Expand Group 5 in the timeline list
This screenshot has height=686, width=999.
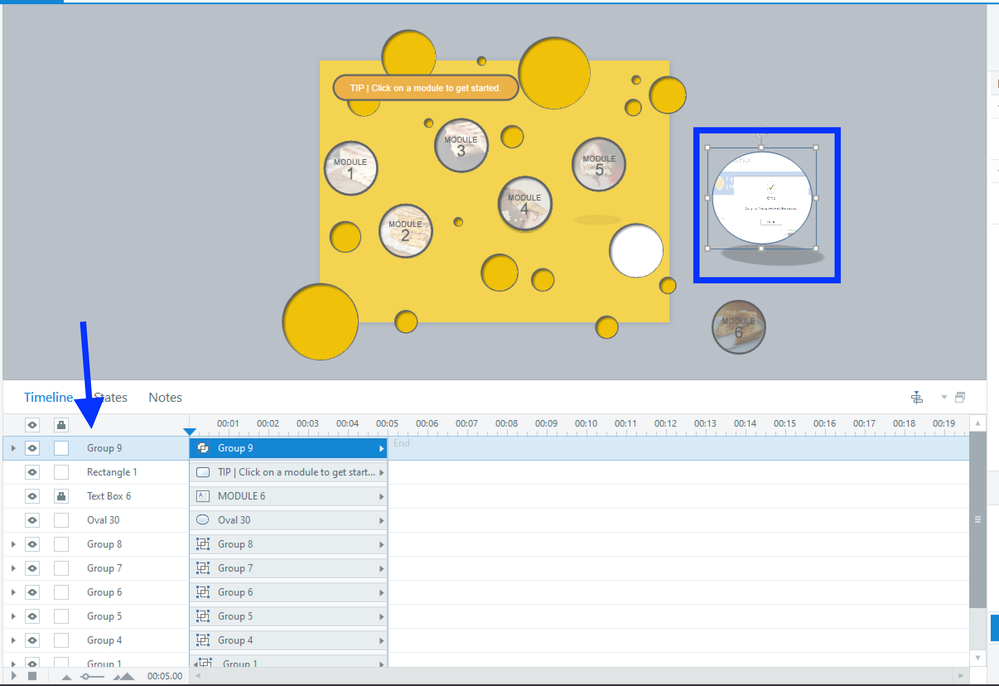pos(13,617)
